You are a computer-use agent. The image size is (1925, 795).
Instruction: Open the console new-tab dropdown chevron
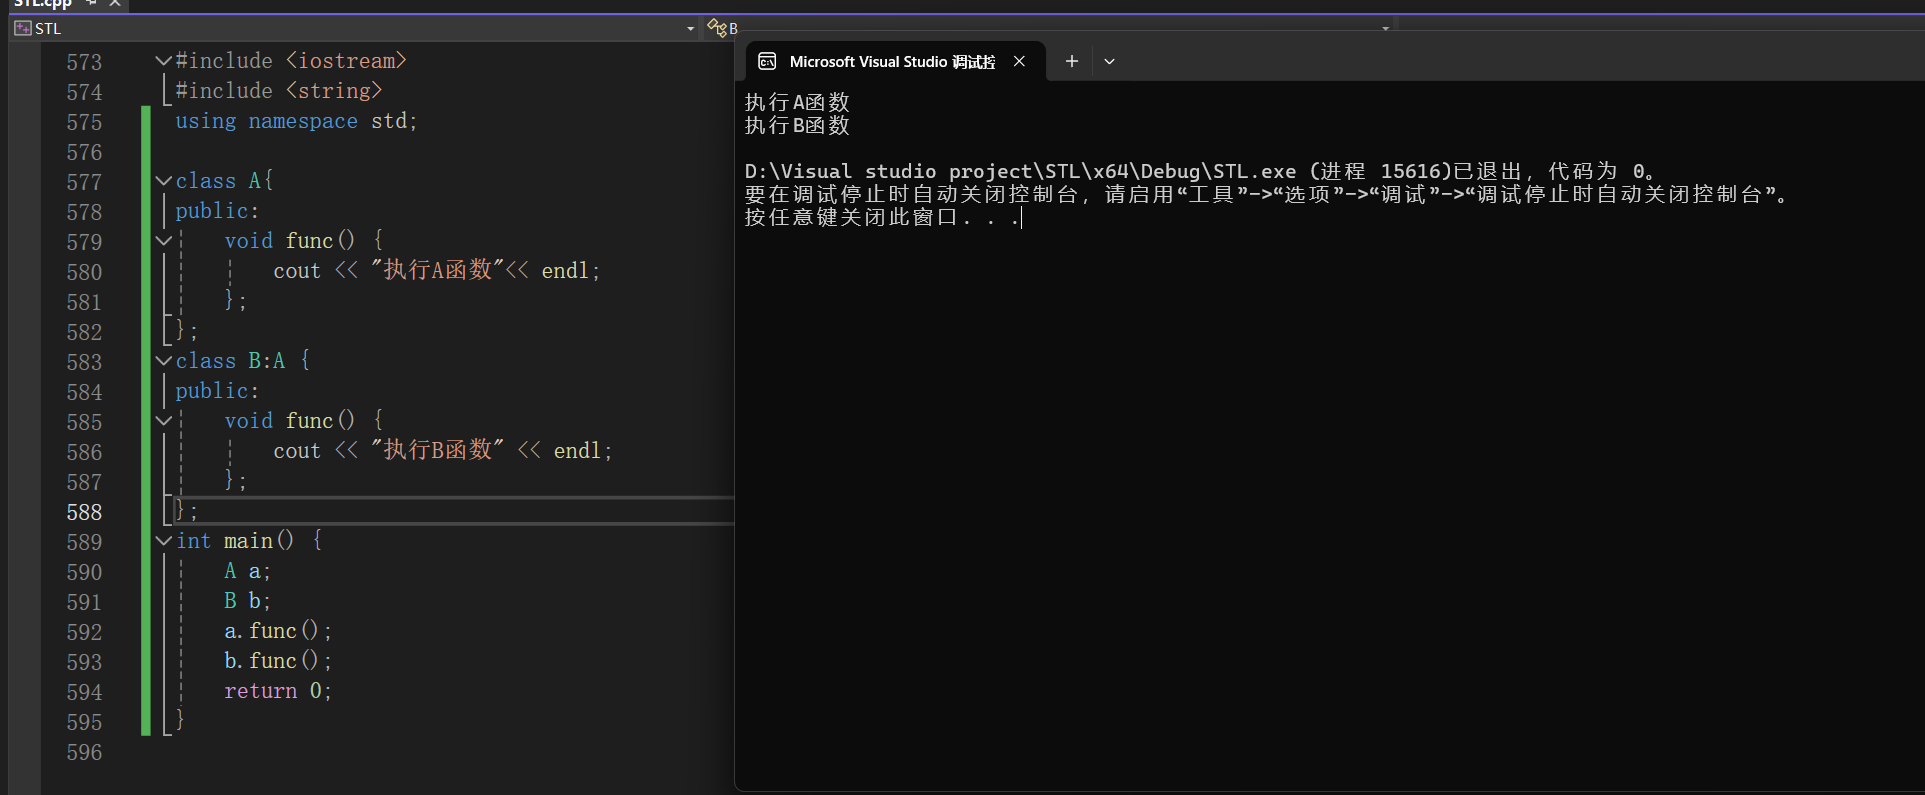(1109, 61)
